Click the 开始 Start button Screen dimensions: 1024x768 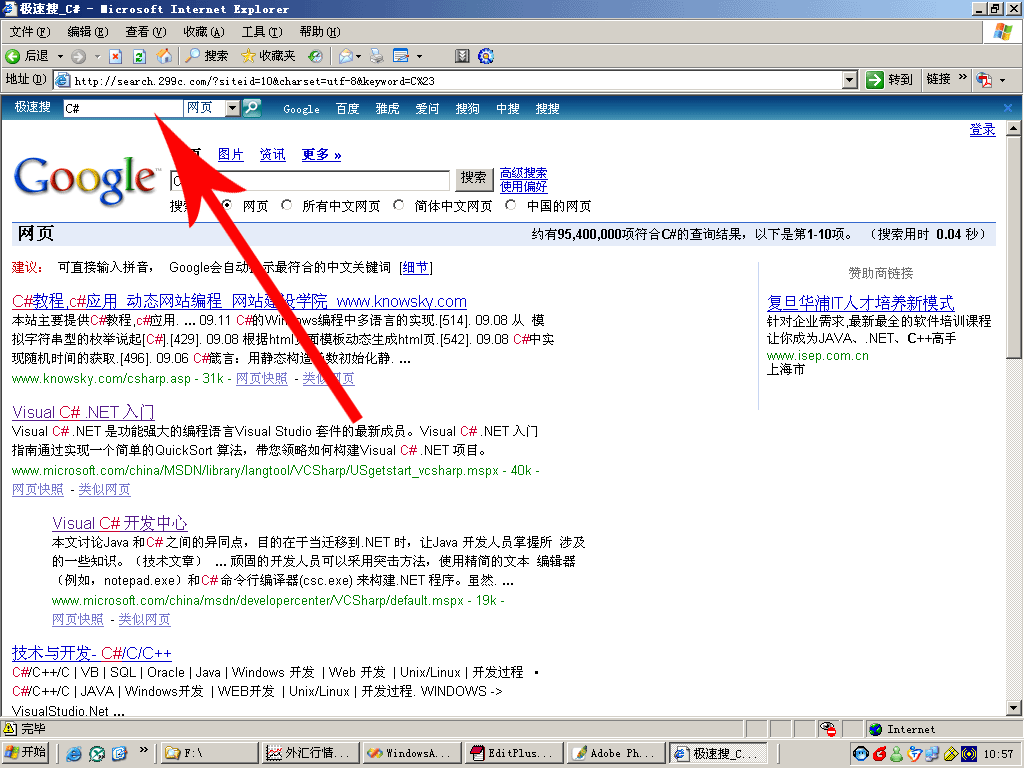26,753
